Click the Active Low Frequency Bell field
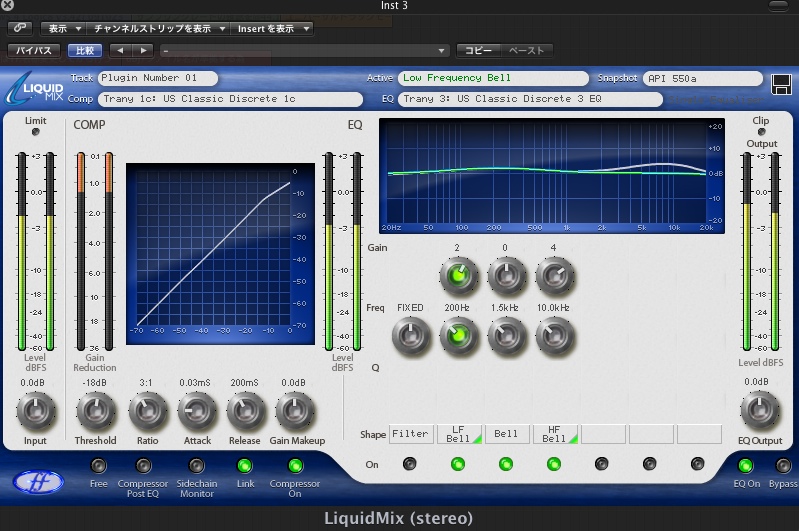The width and height of the screenshot is (799, 531). tap(493, 78)
